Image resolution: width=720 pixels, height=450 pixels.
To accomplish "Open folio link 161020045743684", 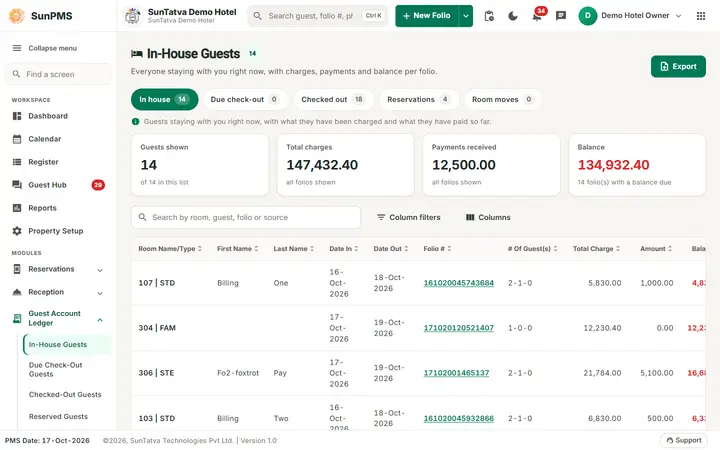I will (x=458, y=283).
